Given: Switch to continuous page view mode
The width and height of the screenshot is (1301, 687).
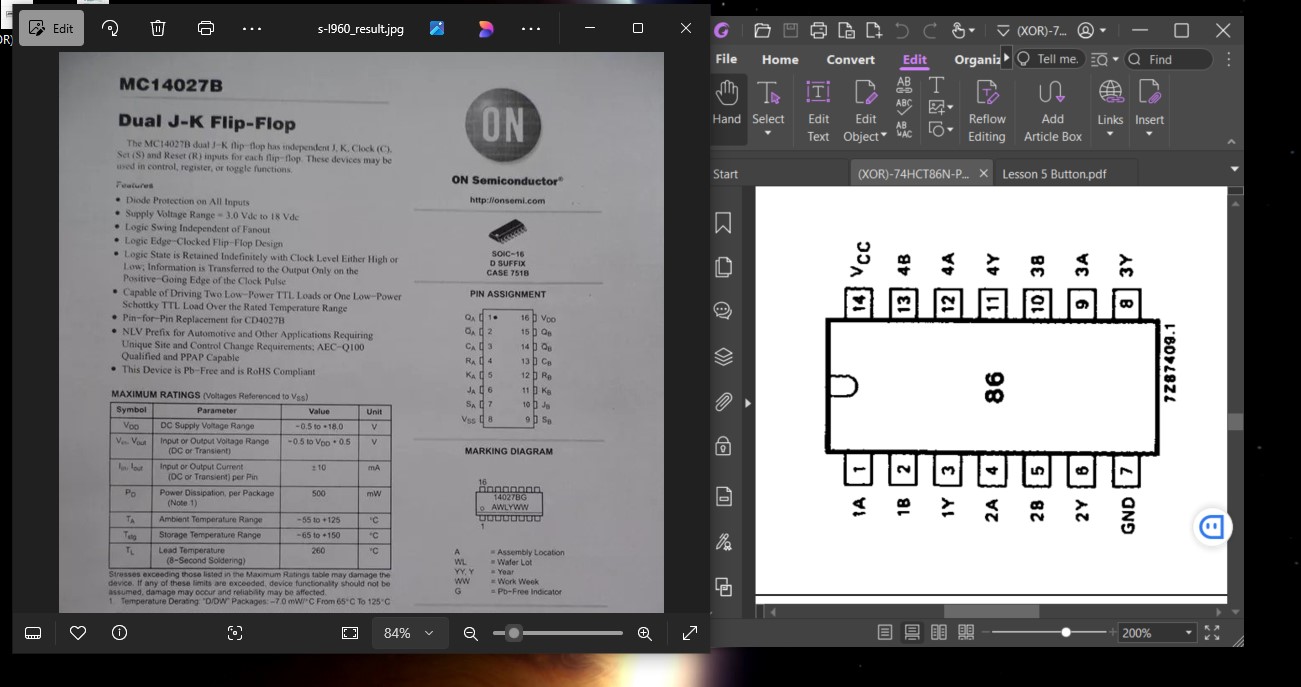Looking at the screenshot, I should tap(912, 633).
